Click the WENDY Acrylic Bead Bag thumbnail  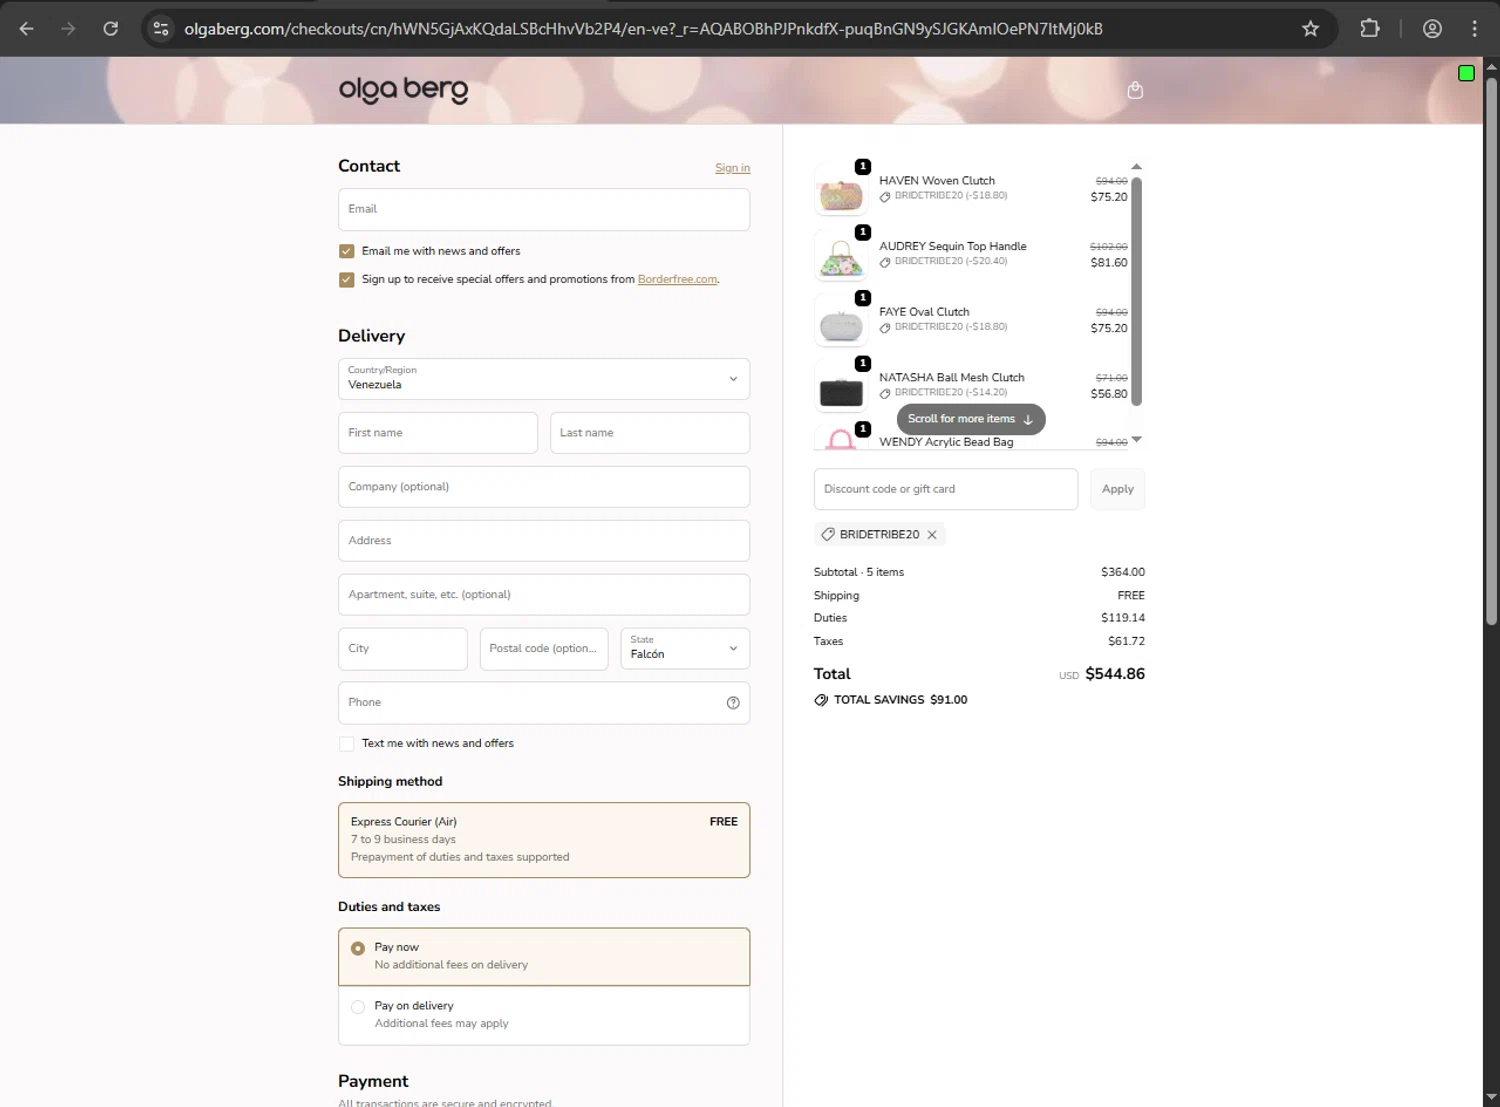[841, 437]
